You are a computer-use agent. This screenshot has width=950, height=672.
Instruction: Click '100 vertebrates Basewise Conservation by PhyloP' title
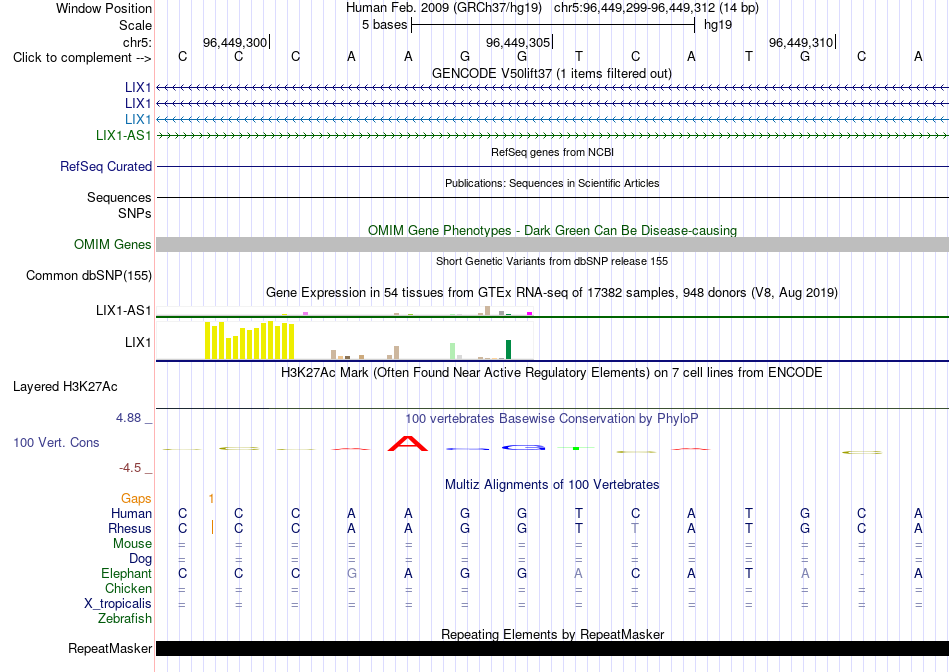pos(552,418)
